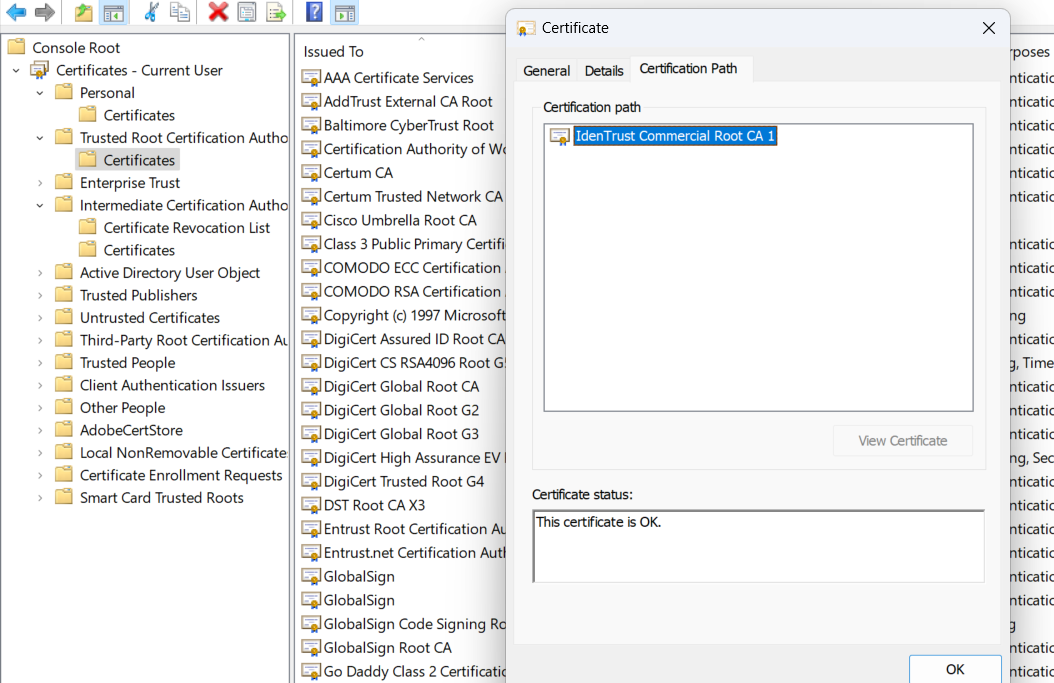Close the Certificate dialog with X
Viewport: 1054px width, 683px height.
pos(988,28)
